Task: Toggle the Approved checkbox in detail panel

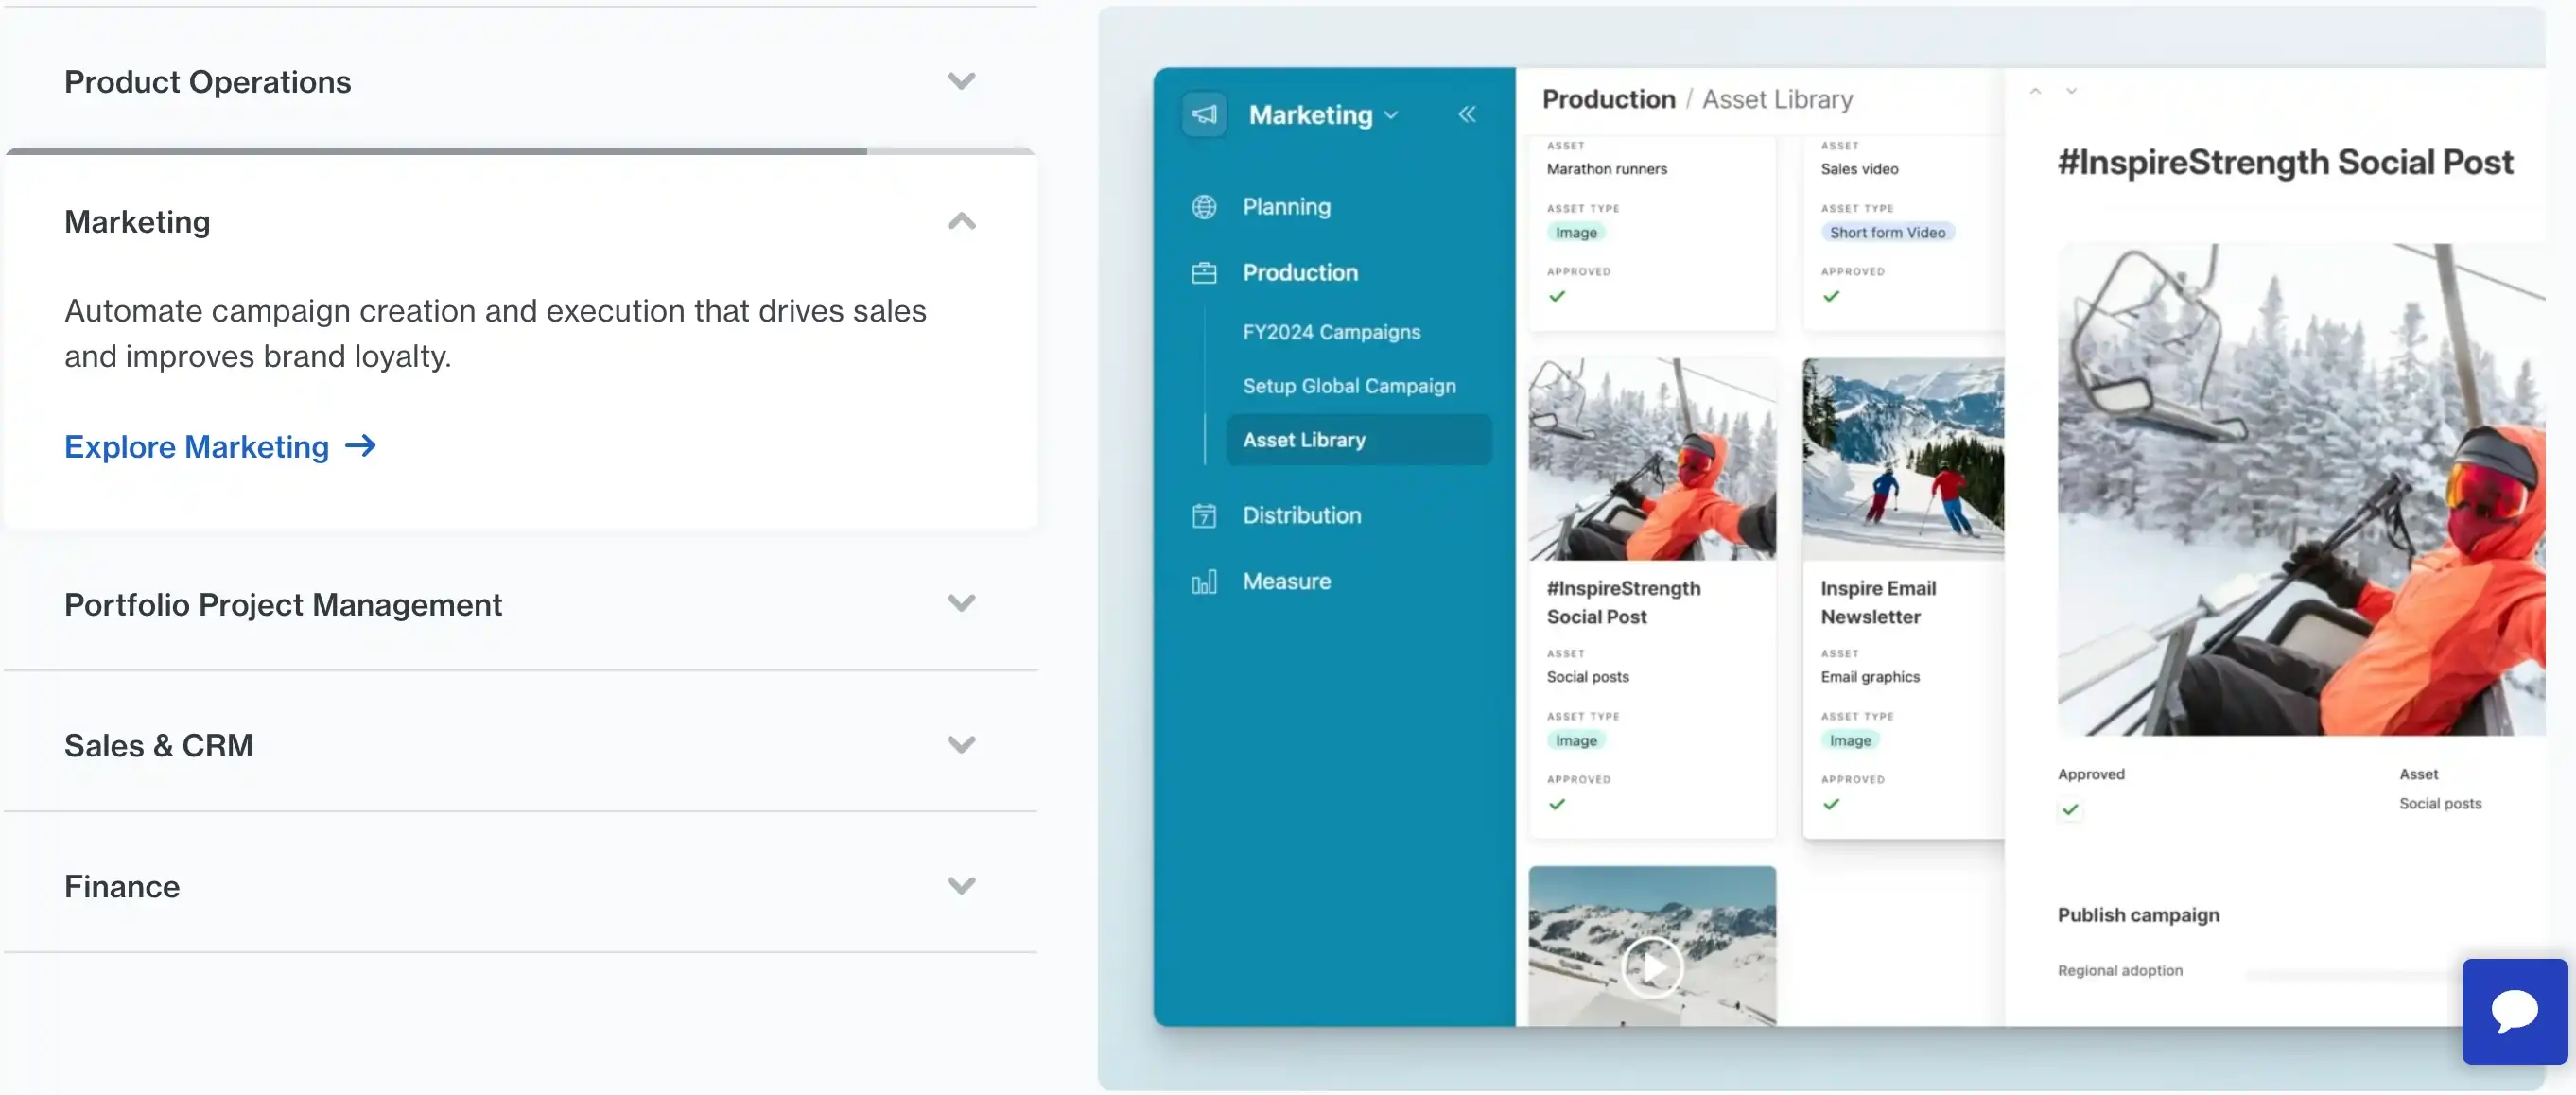Action: (x=2070, y=810)
